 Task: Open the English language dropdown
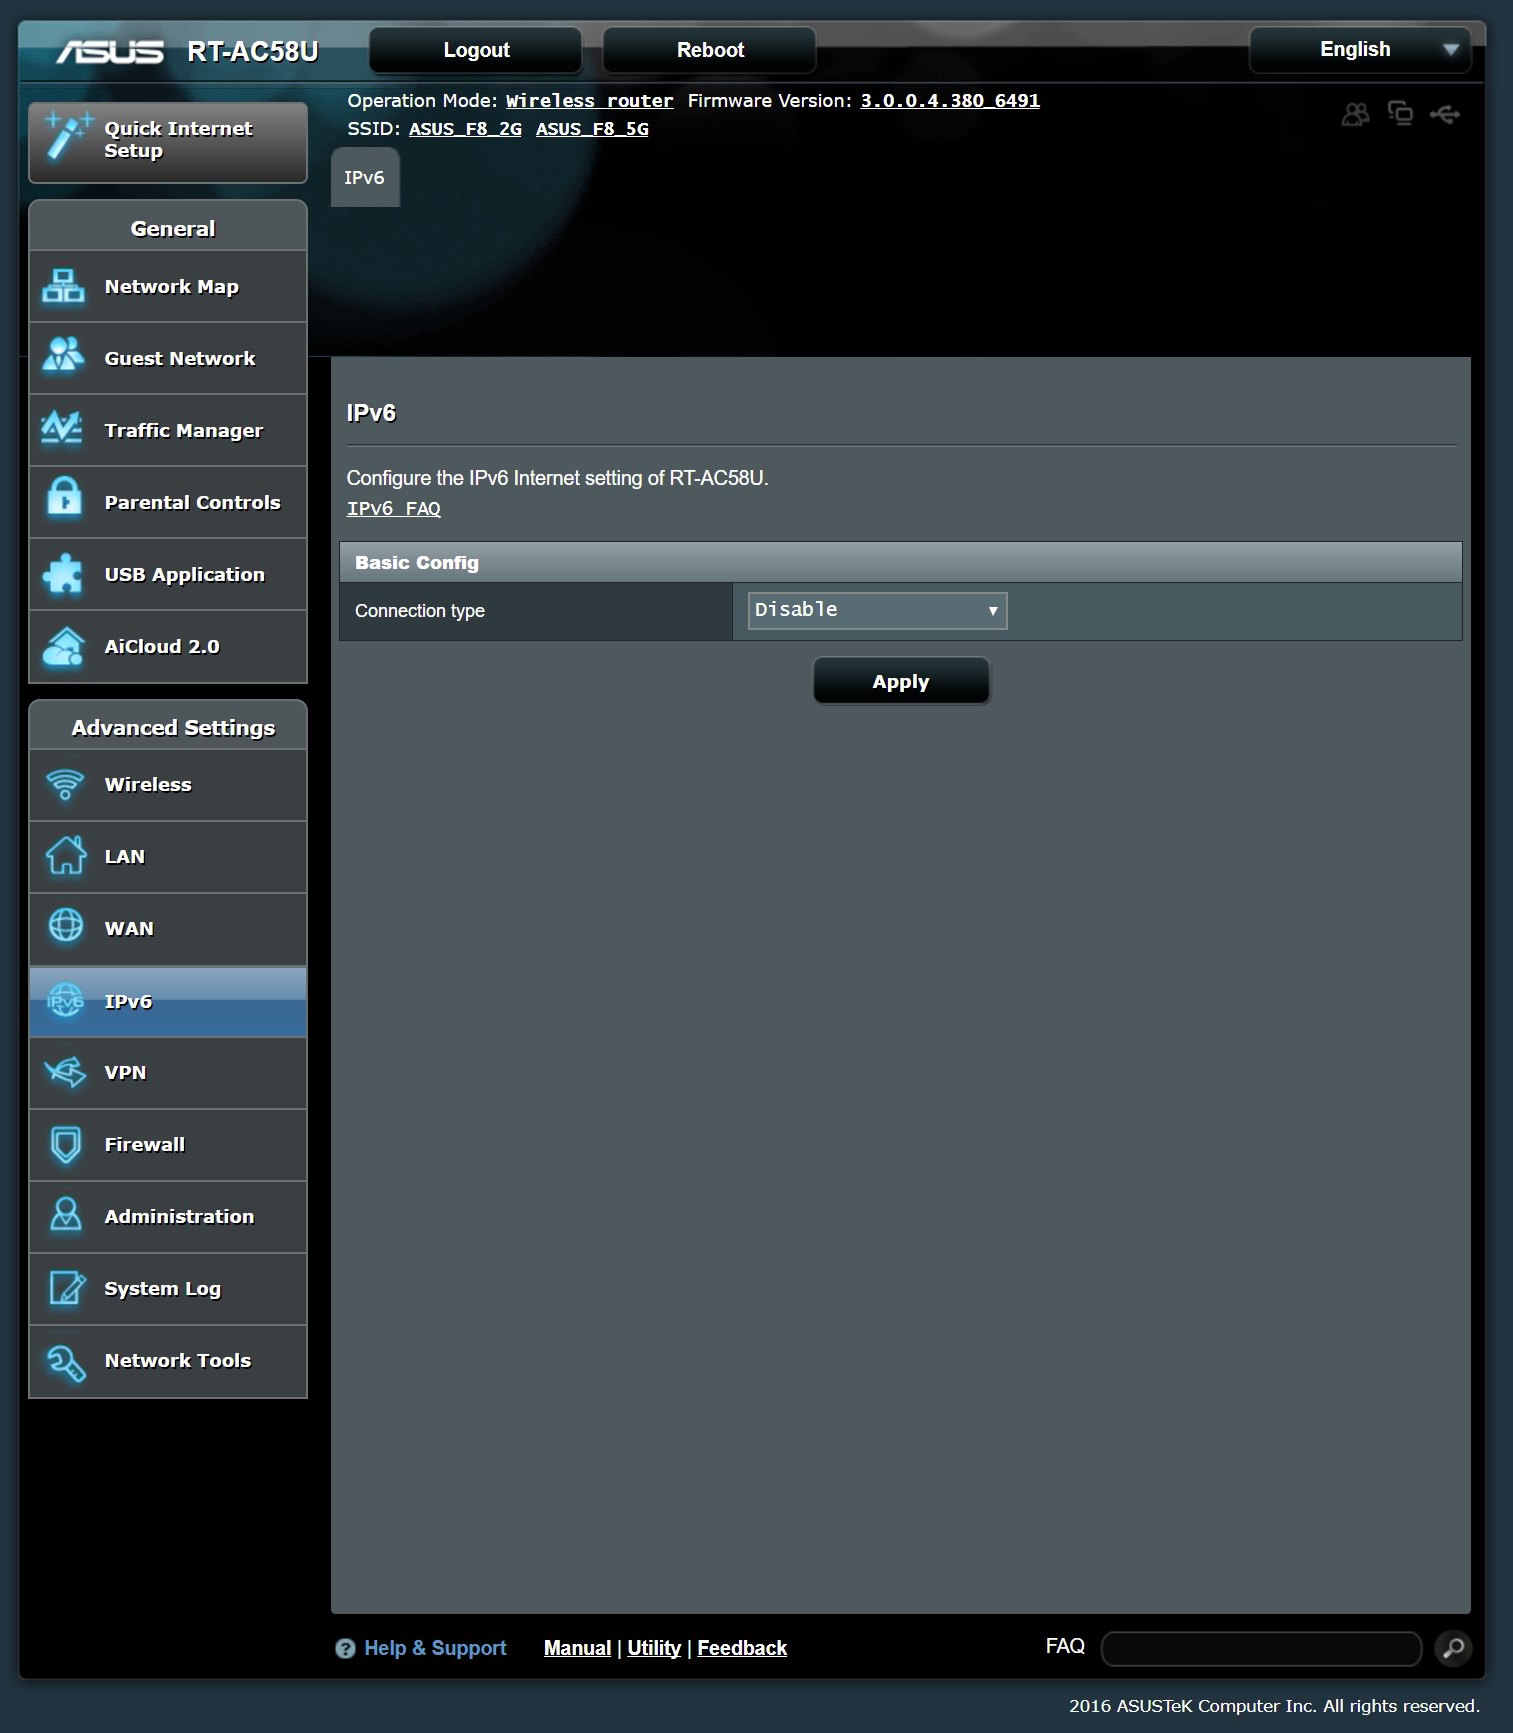(1360, 50)
